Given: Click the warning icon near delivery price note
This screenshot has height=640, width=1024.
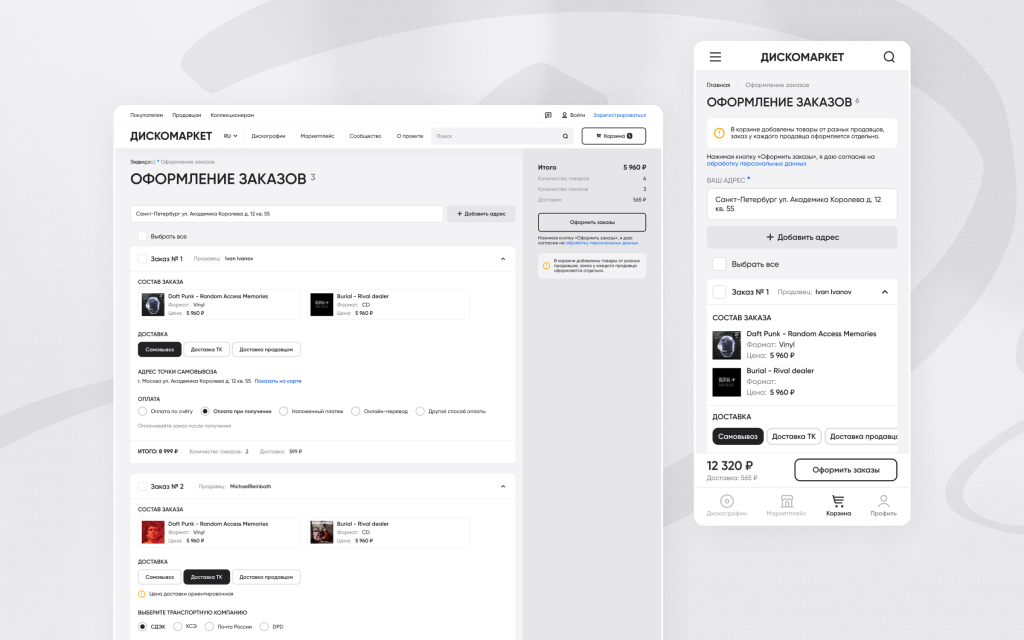Looking at the screenshot, I should [x=142, y=594].
